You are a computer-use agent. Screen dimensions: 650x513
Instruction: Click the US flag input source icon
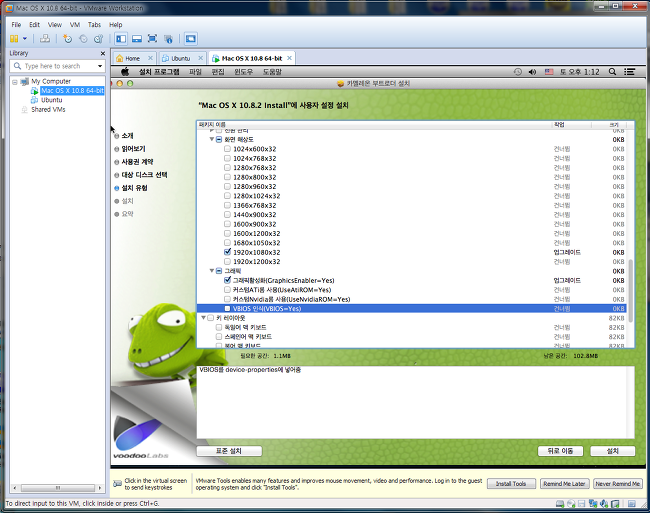[x=549, y=72]
